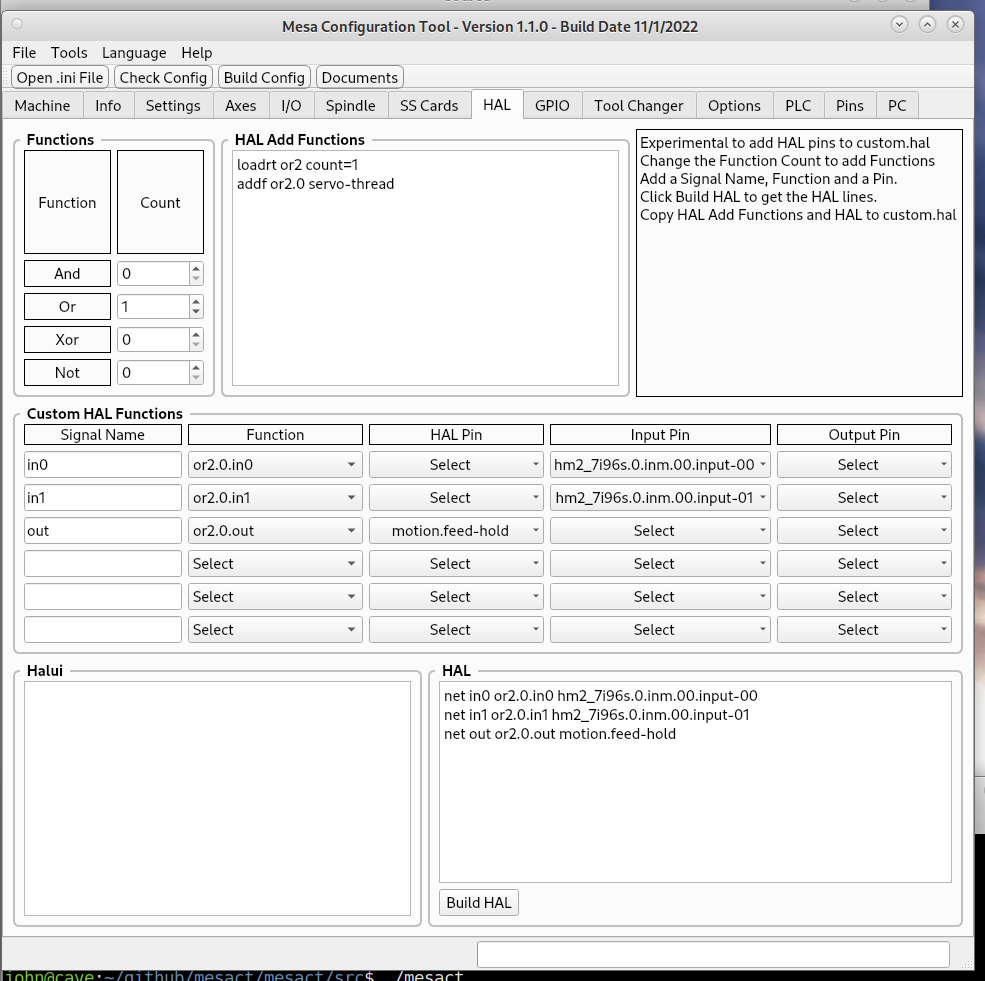Switch to the Options tab
Viewport: 985px width, 981px height.
(734, 106)
